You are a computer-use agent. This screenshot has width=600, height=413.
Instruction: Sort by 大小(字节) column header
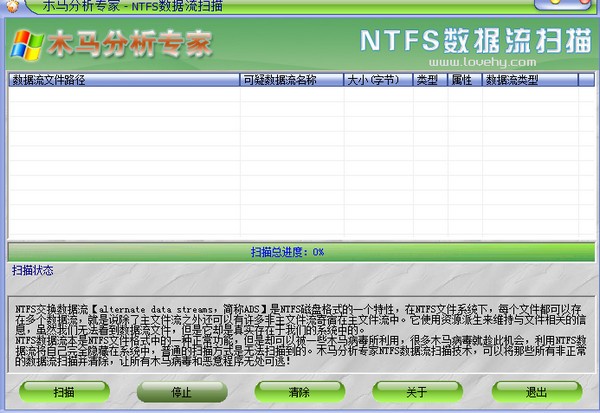coord(378,80)
